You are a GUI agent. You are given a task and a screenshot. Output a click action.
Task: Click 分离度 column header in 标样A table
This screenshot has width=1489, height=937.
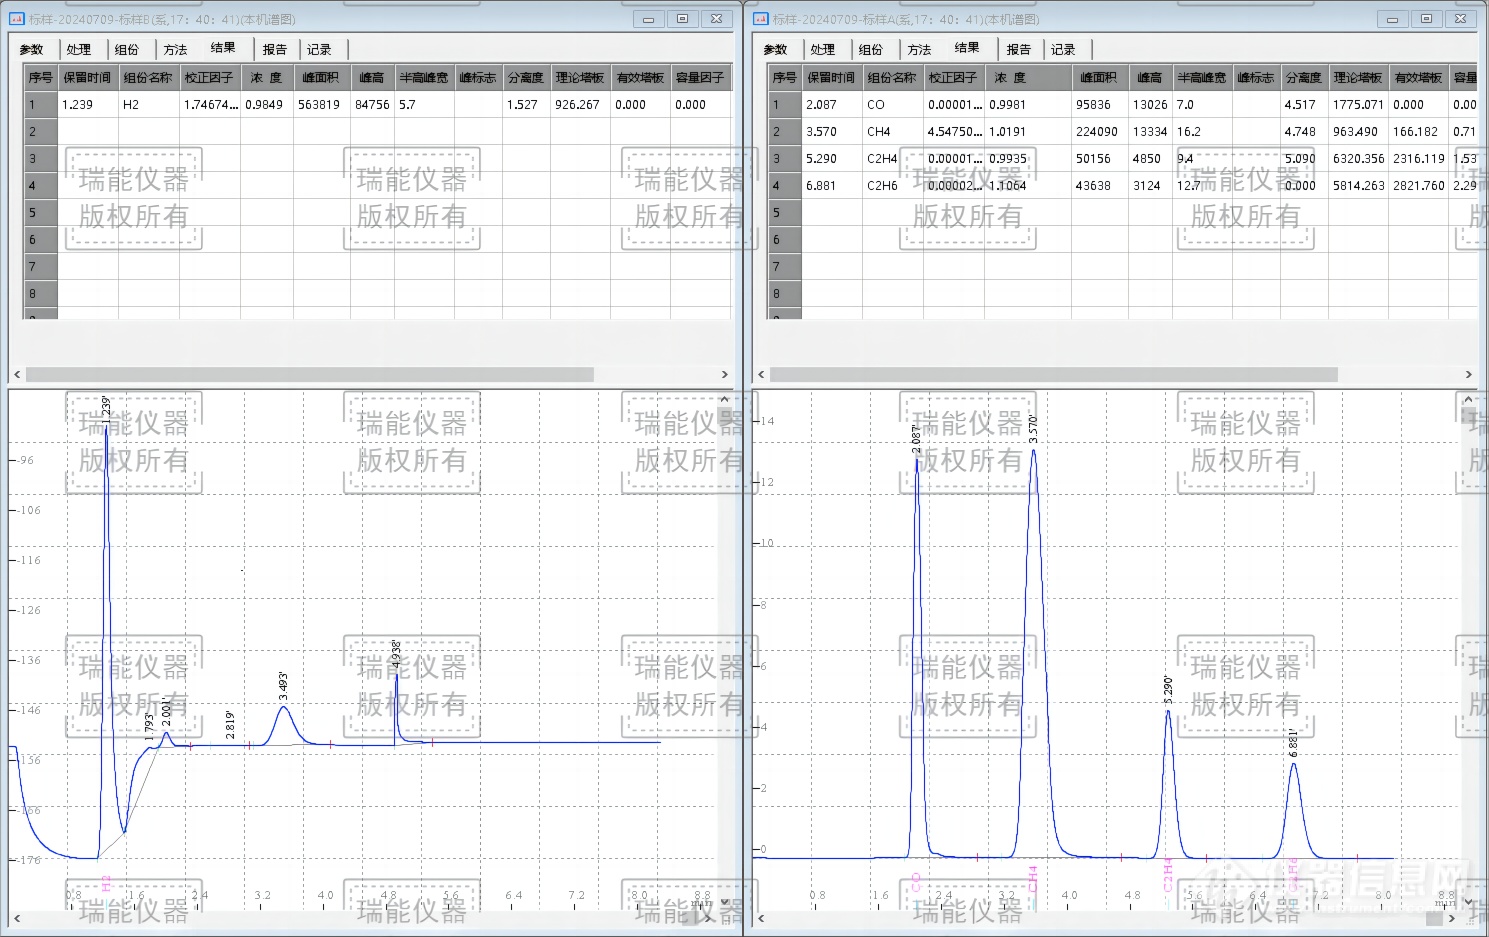(x=1304, y=77)
